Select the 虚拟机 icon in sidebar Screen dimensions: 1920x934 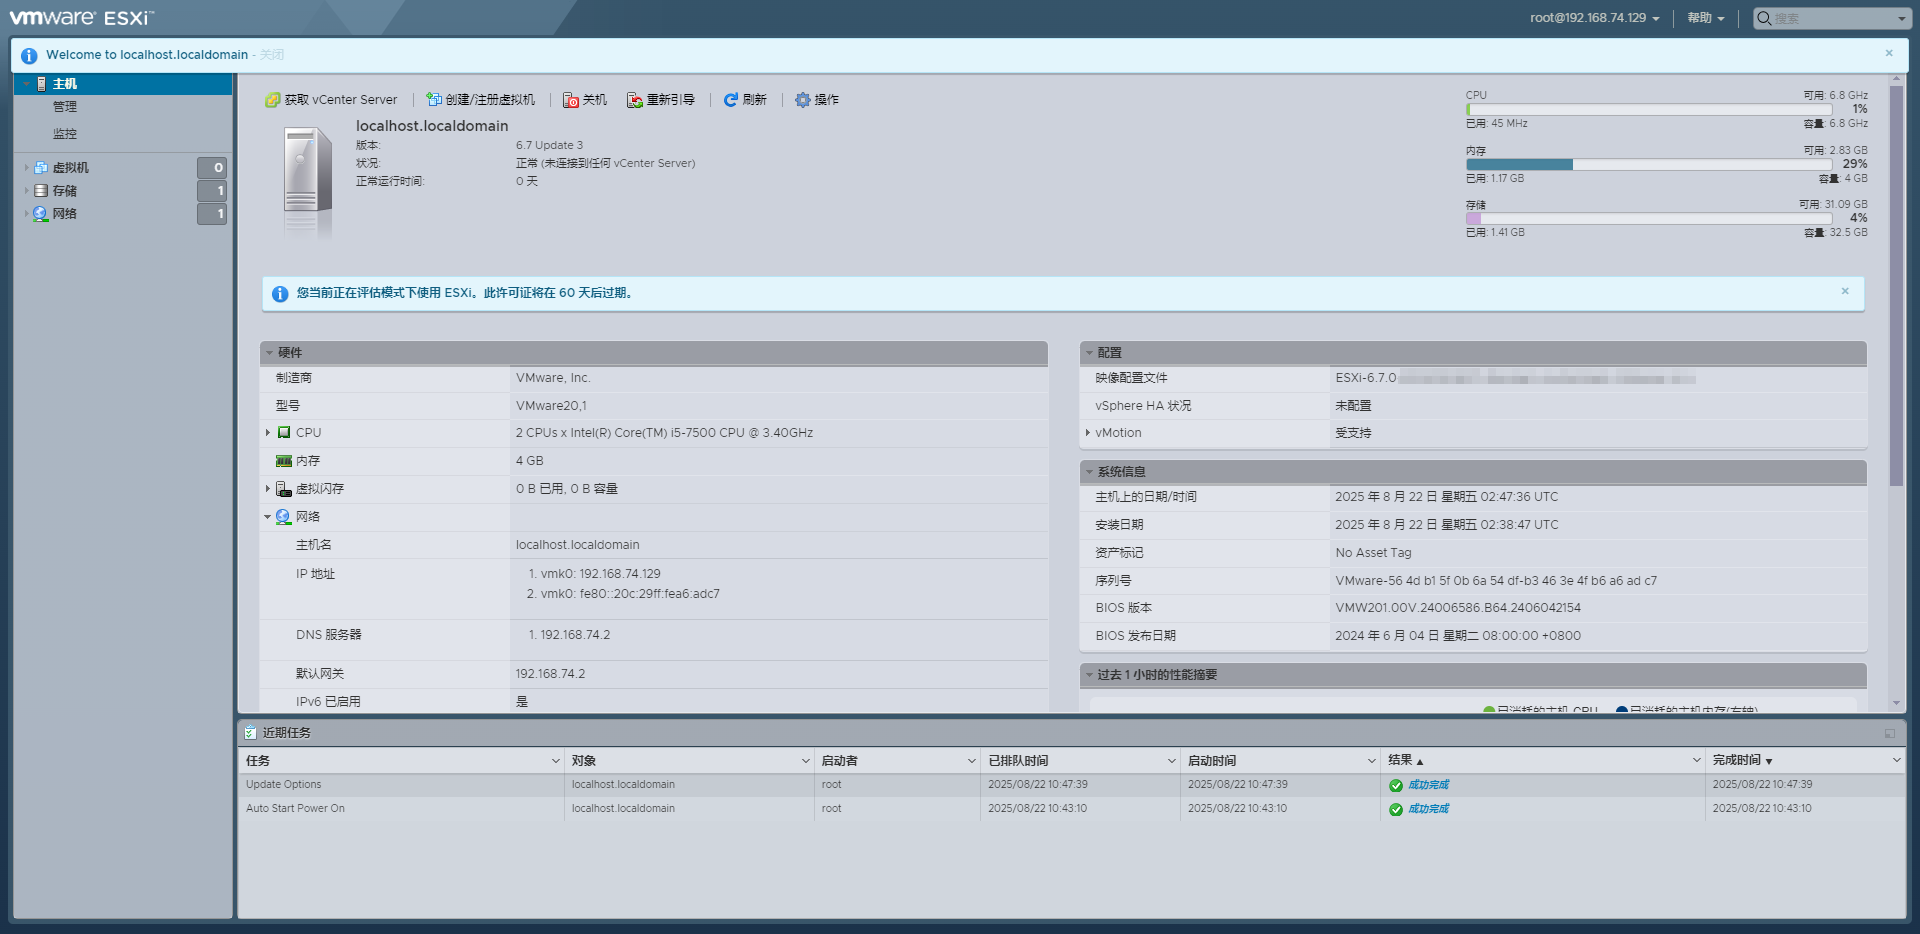click(41, 167)
